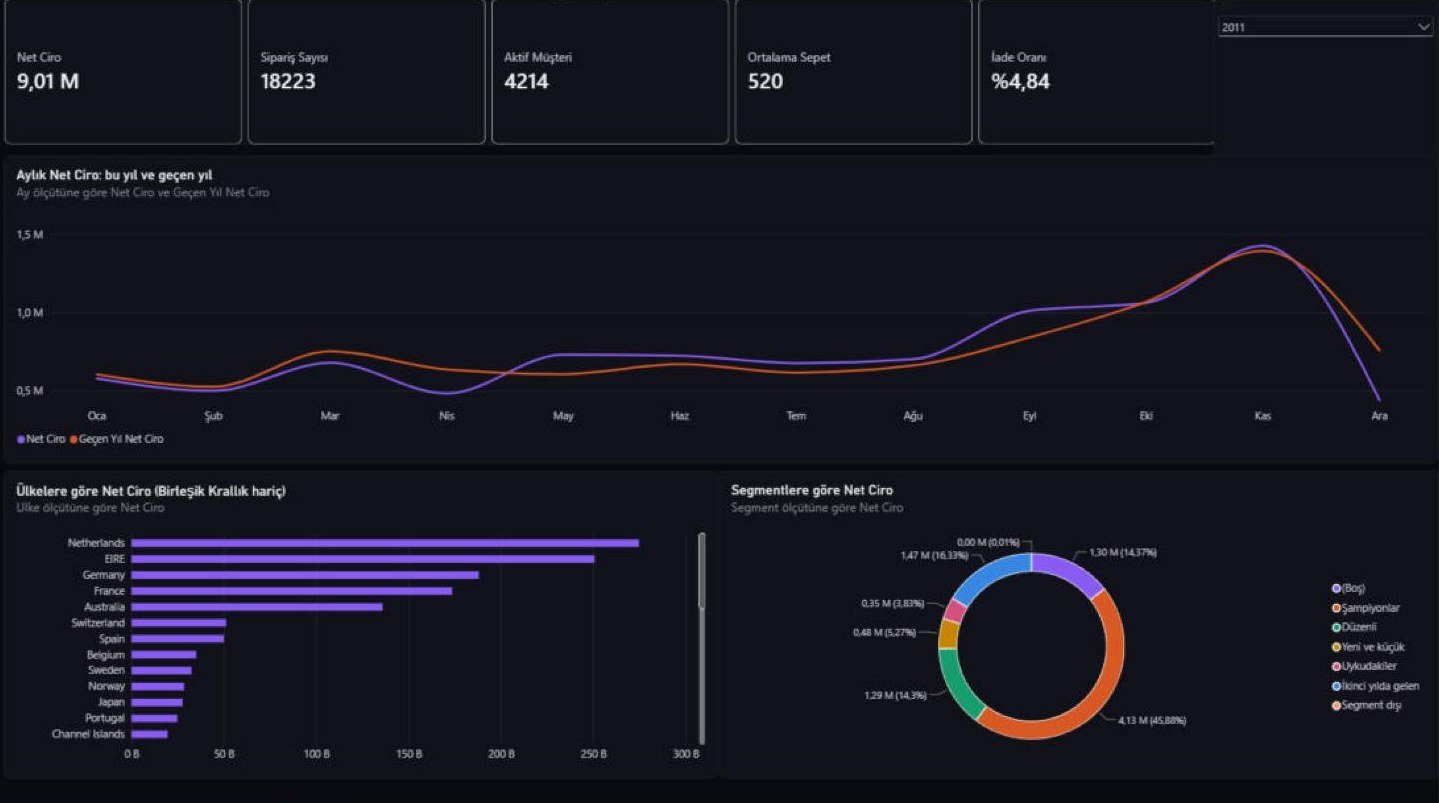Click the country chart vertical scrollbar
Screen dimensions: 1439x803
[x=702, y=638]
